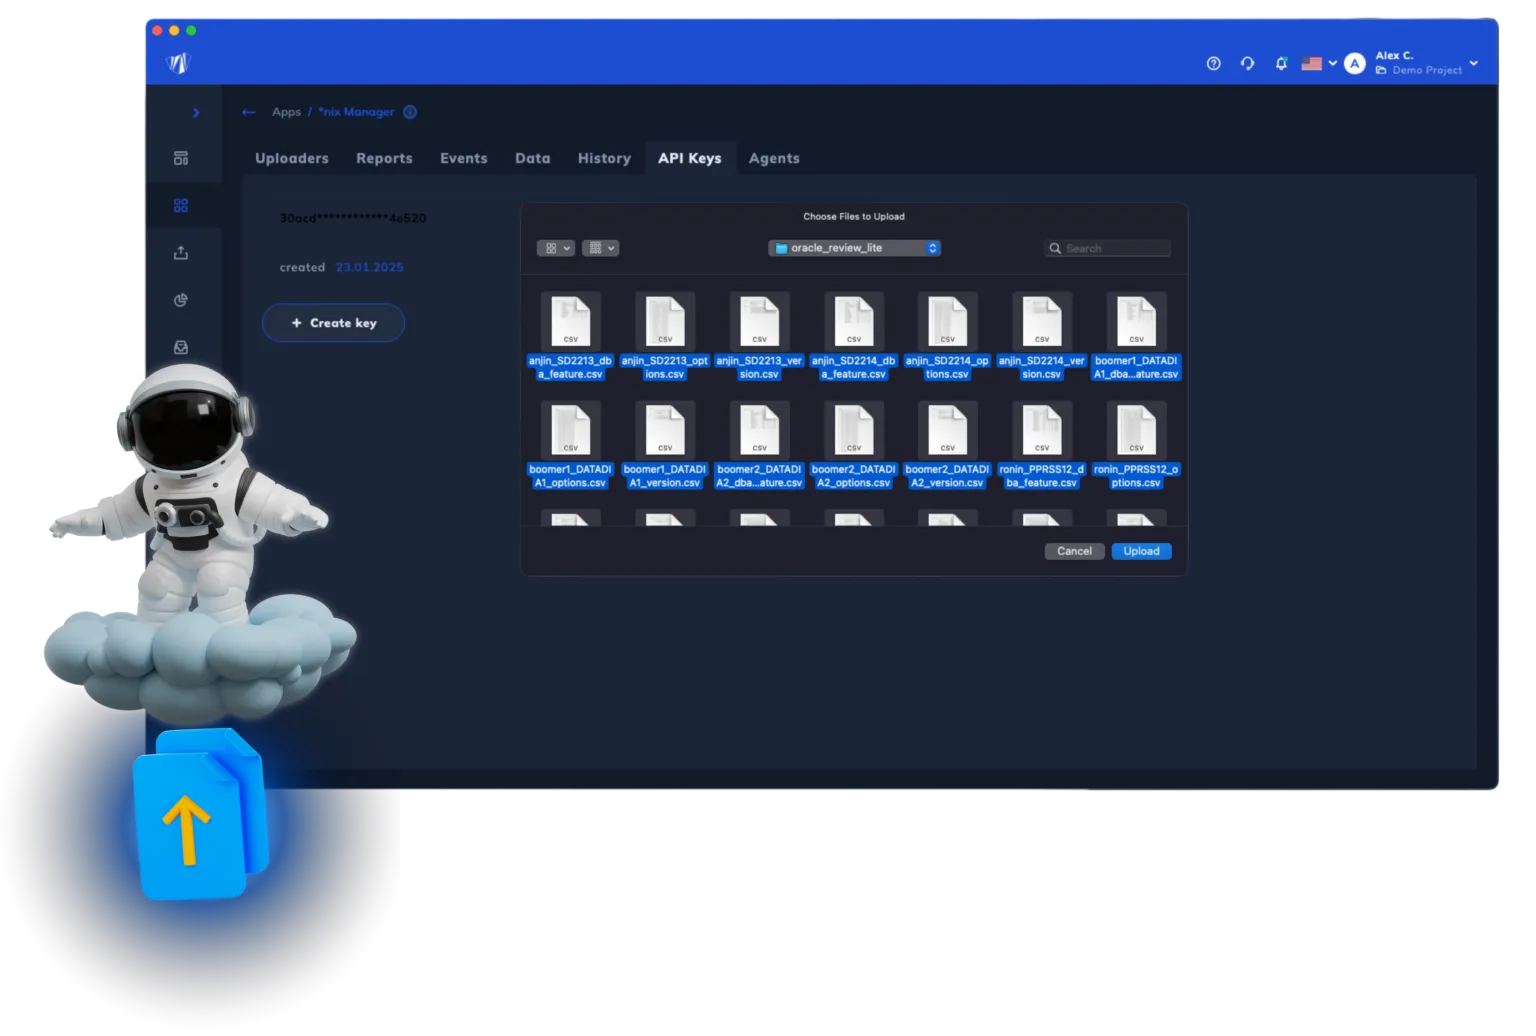1536x1036 pixels.
Task: Open the pie chart reports sidebar icon
Action: 181,300
